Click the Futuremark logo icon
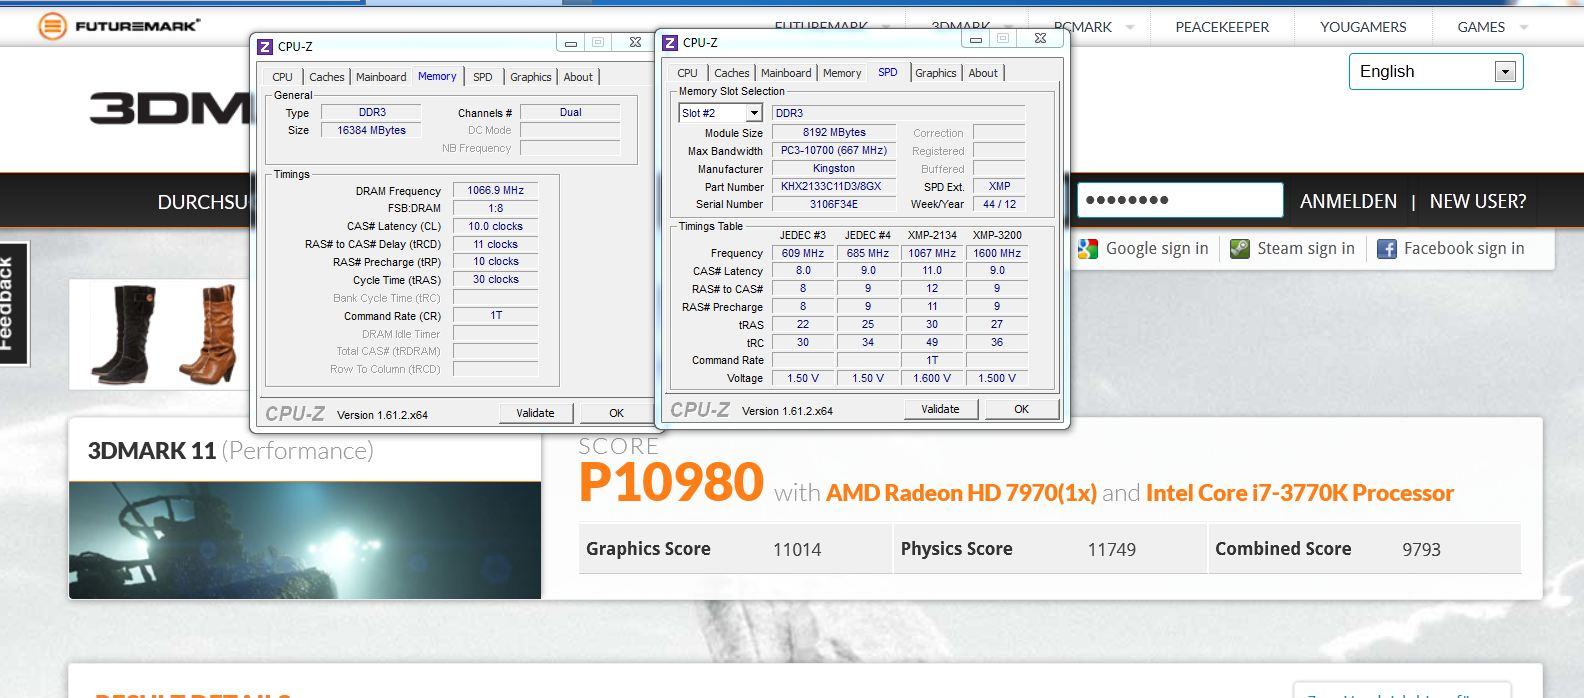1584x698 pixels. pyautogui.click(x=52, y=26)
